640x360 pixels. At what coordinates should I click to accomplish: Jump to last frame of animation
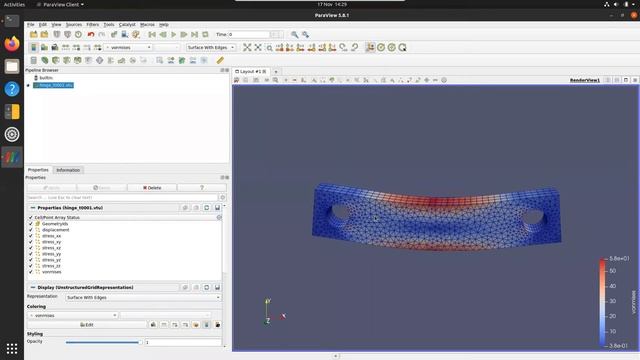coord(195,35)
